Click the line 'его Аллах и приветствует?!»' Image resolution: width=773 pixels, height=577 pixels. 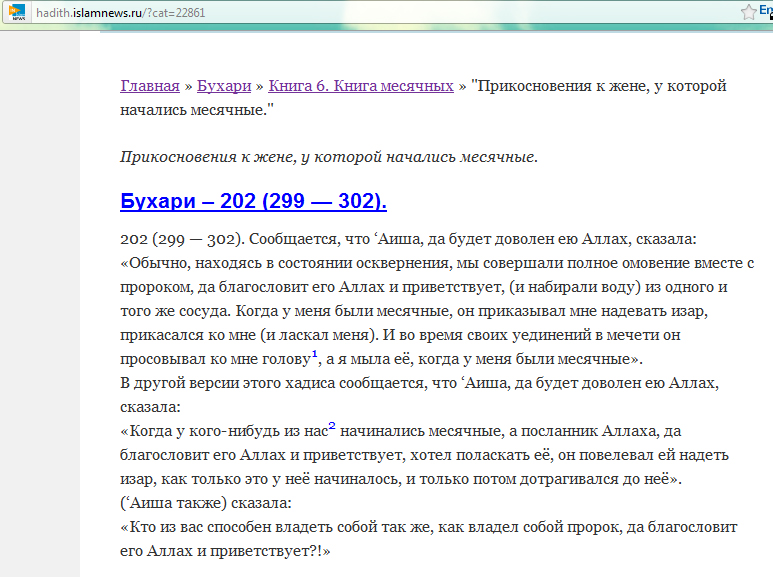pos(225,551)
